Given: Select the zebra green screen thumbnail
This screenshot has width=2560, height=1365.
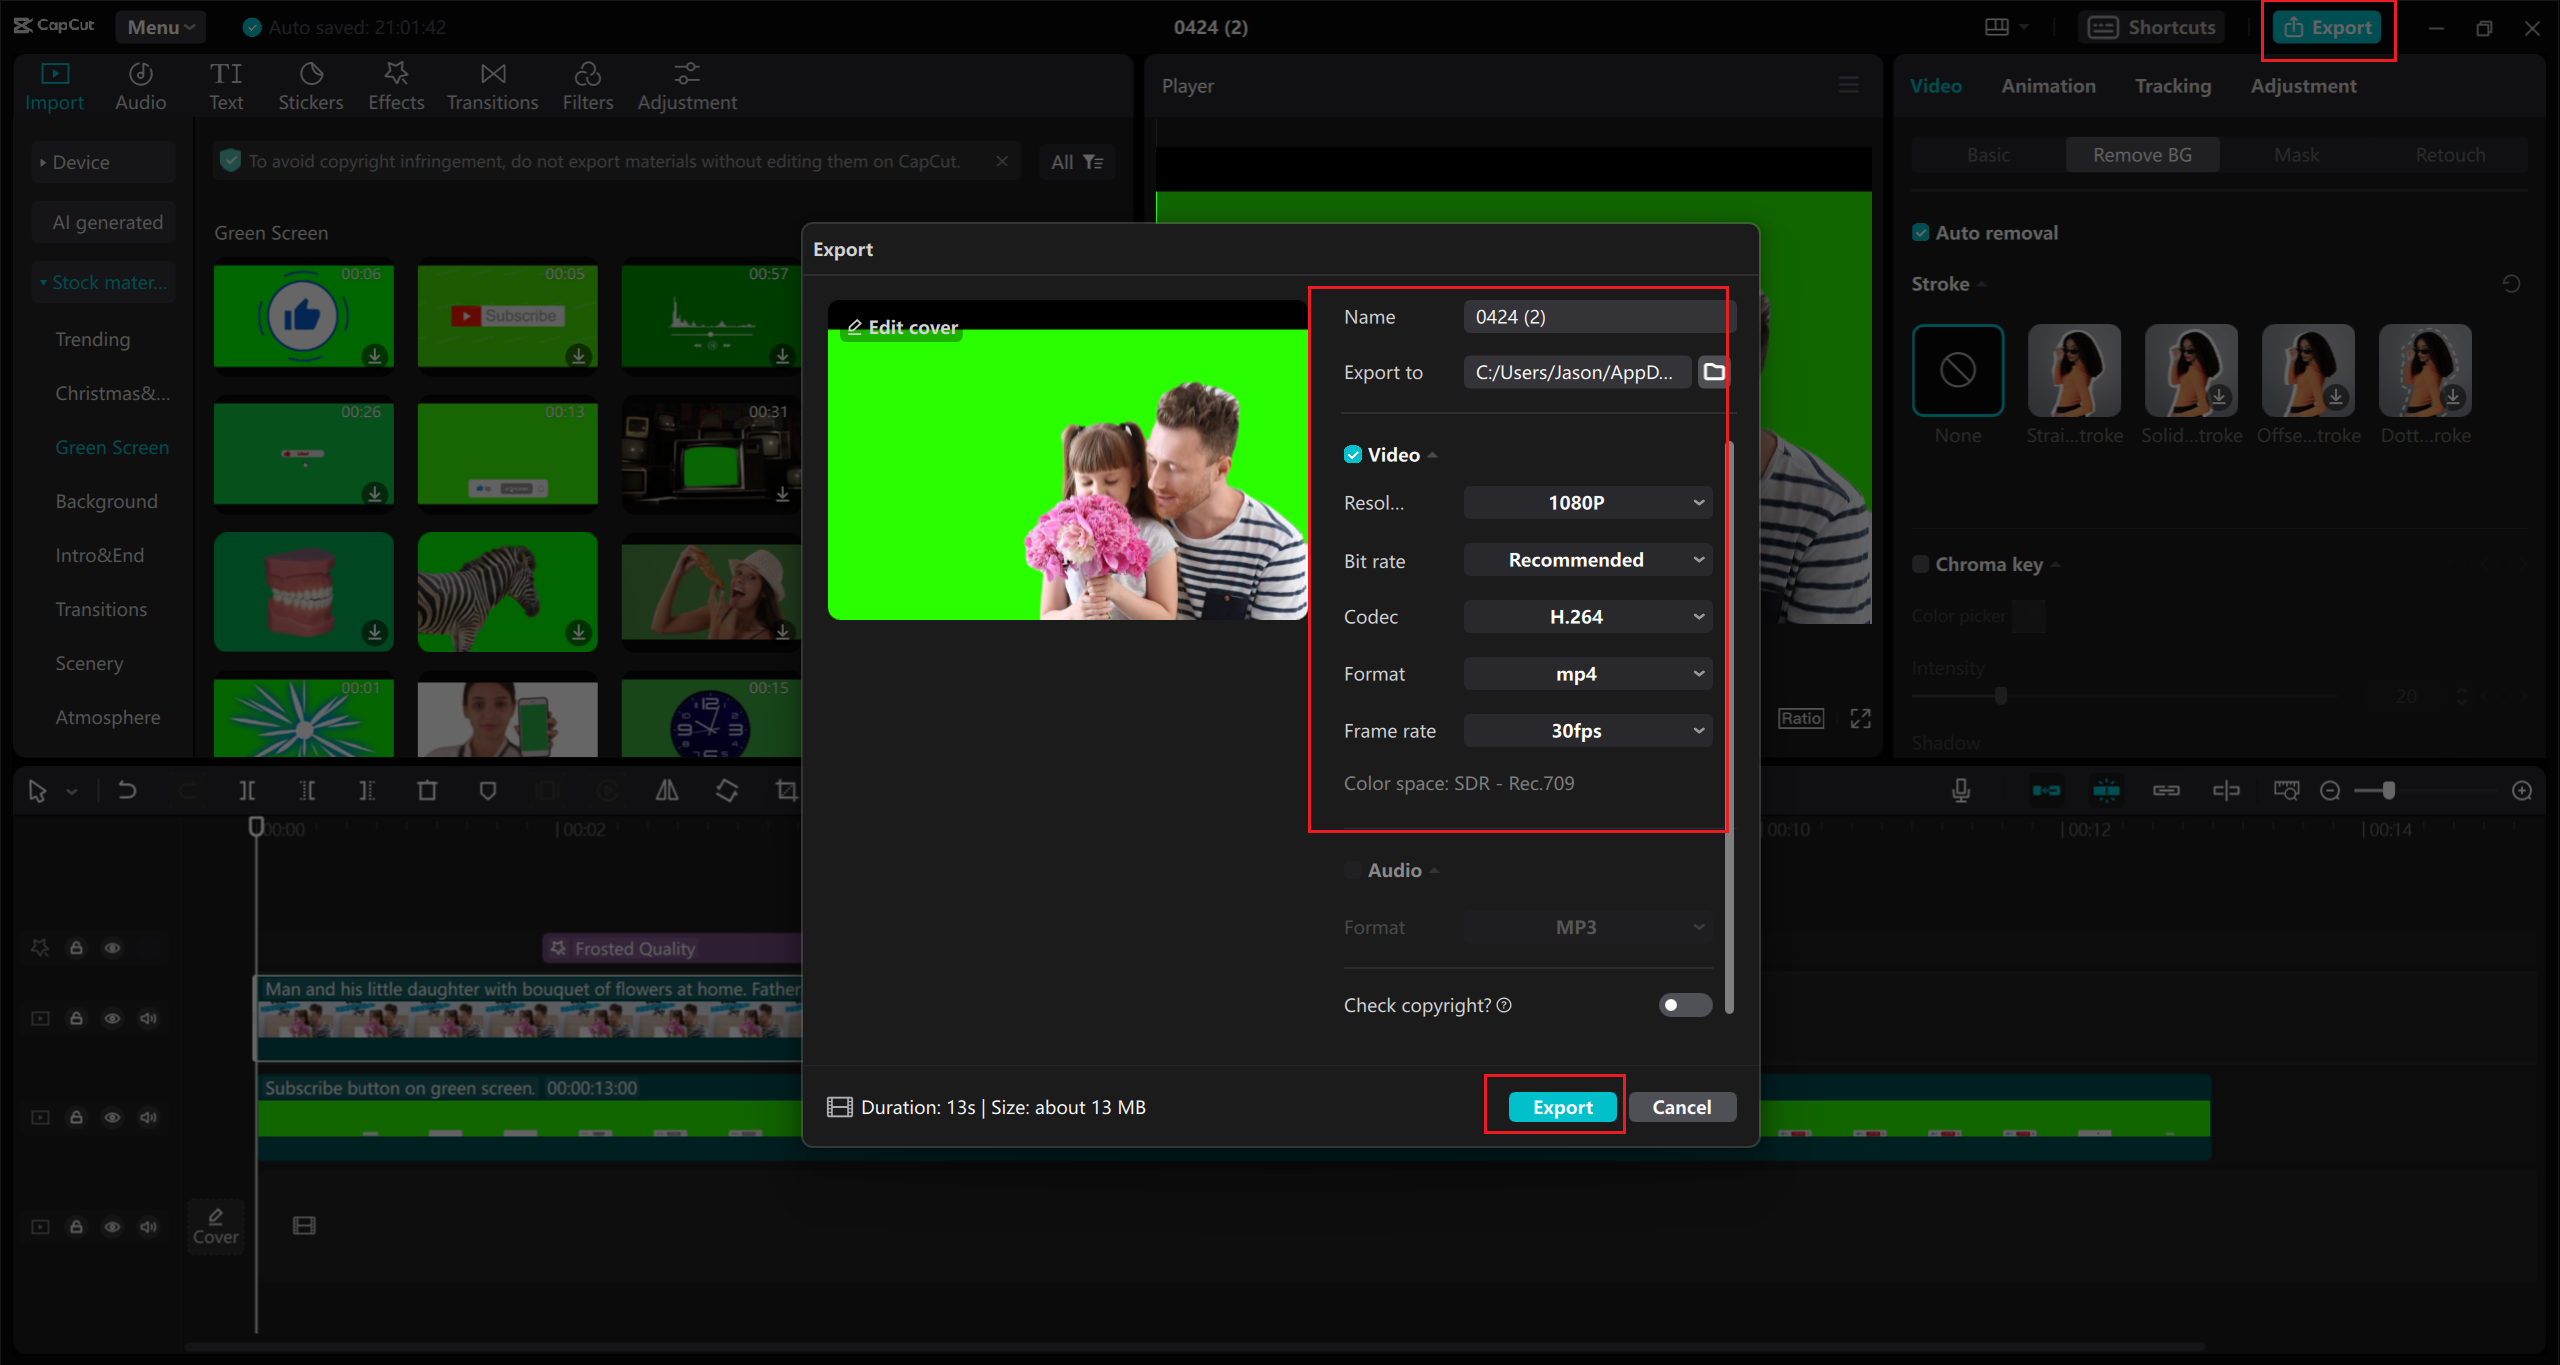Looking at the screenshot, I should (508, 592).
